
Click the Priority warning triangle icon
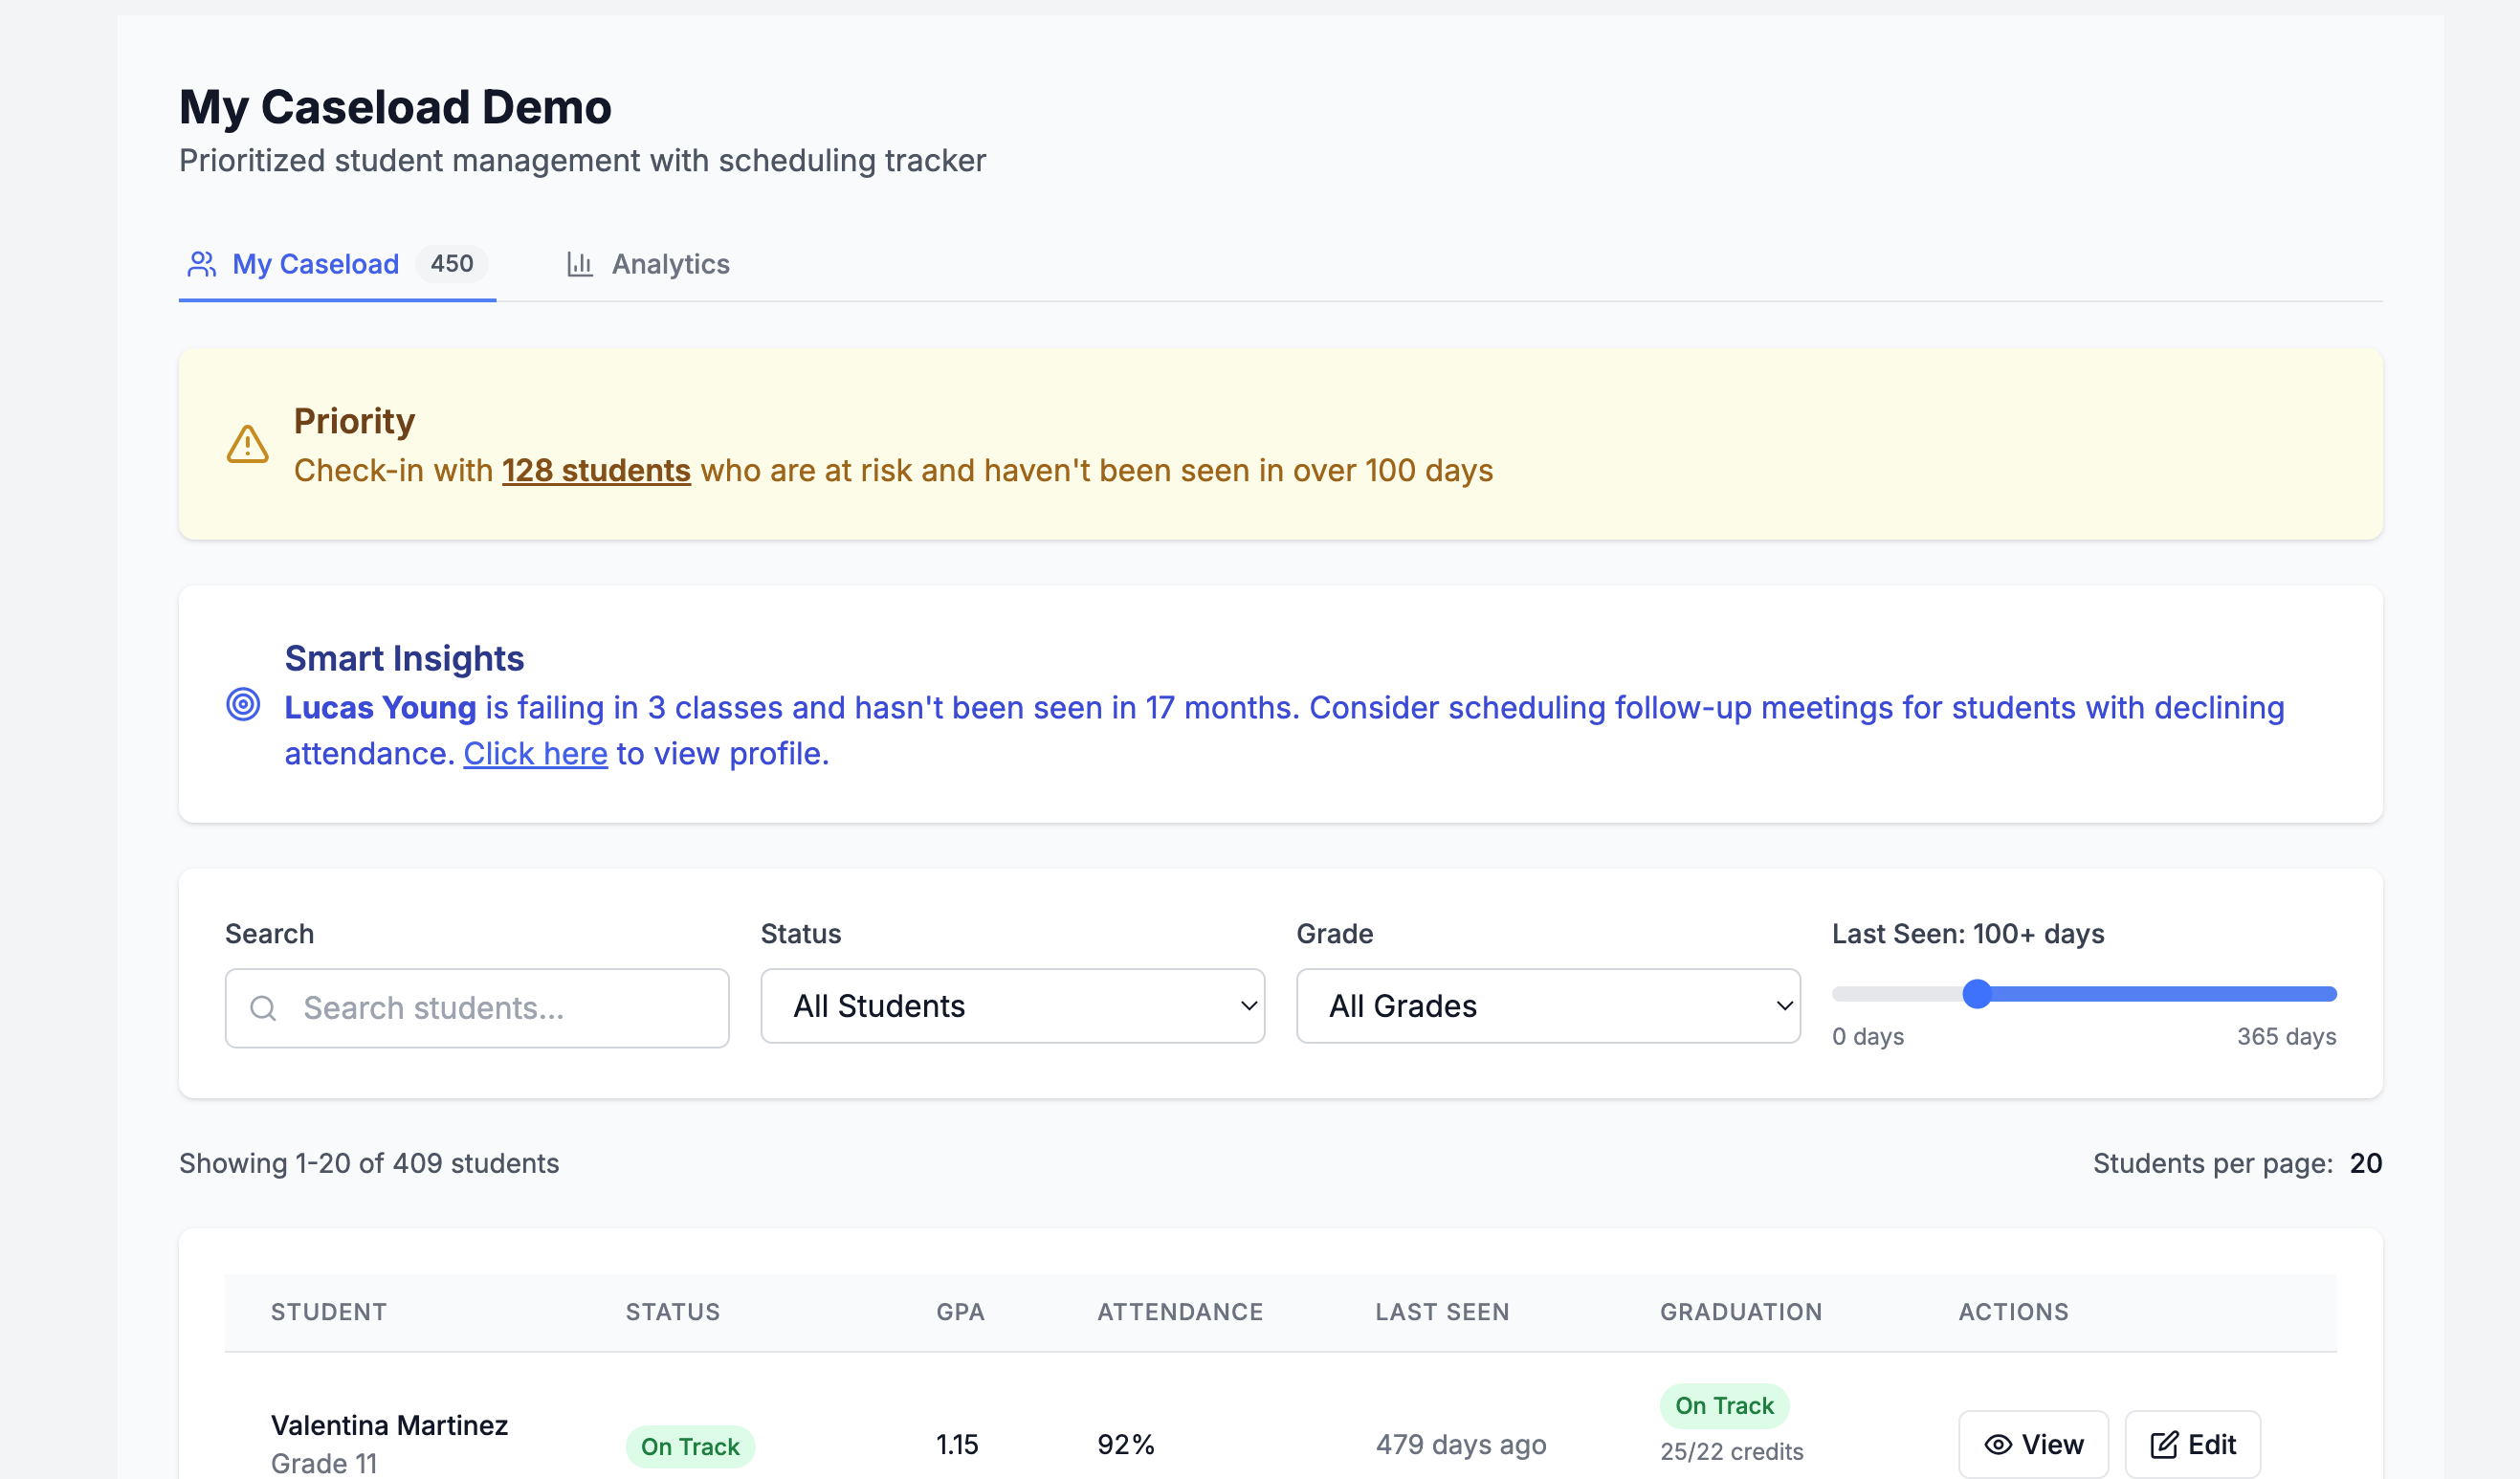pos(247,445)
